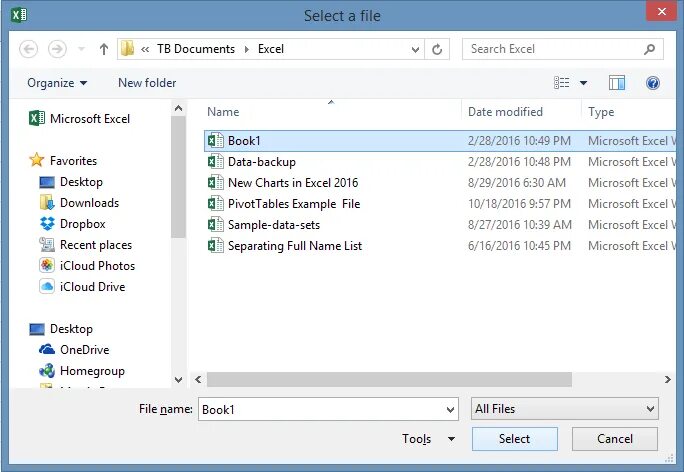The height and width of the screenshot is (472, 684).
Task: Click the Search Excel box
Action: click(x=563, y=49)
